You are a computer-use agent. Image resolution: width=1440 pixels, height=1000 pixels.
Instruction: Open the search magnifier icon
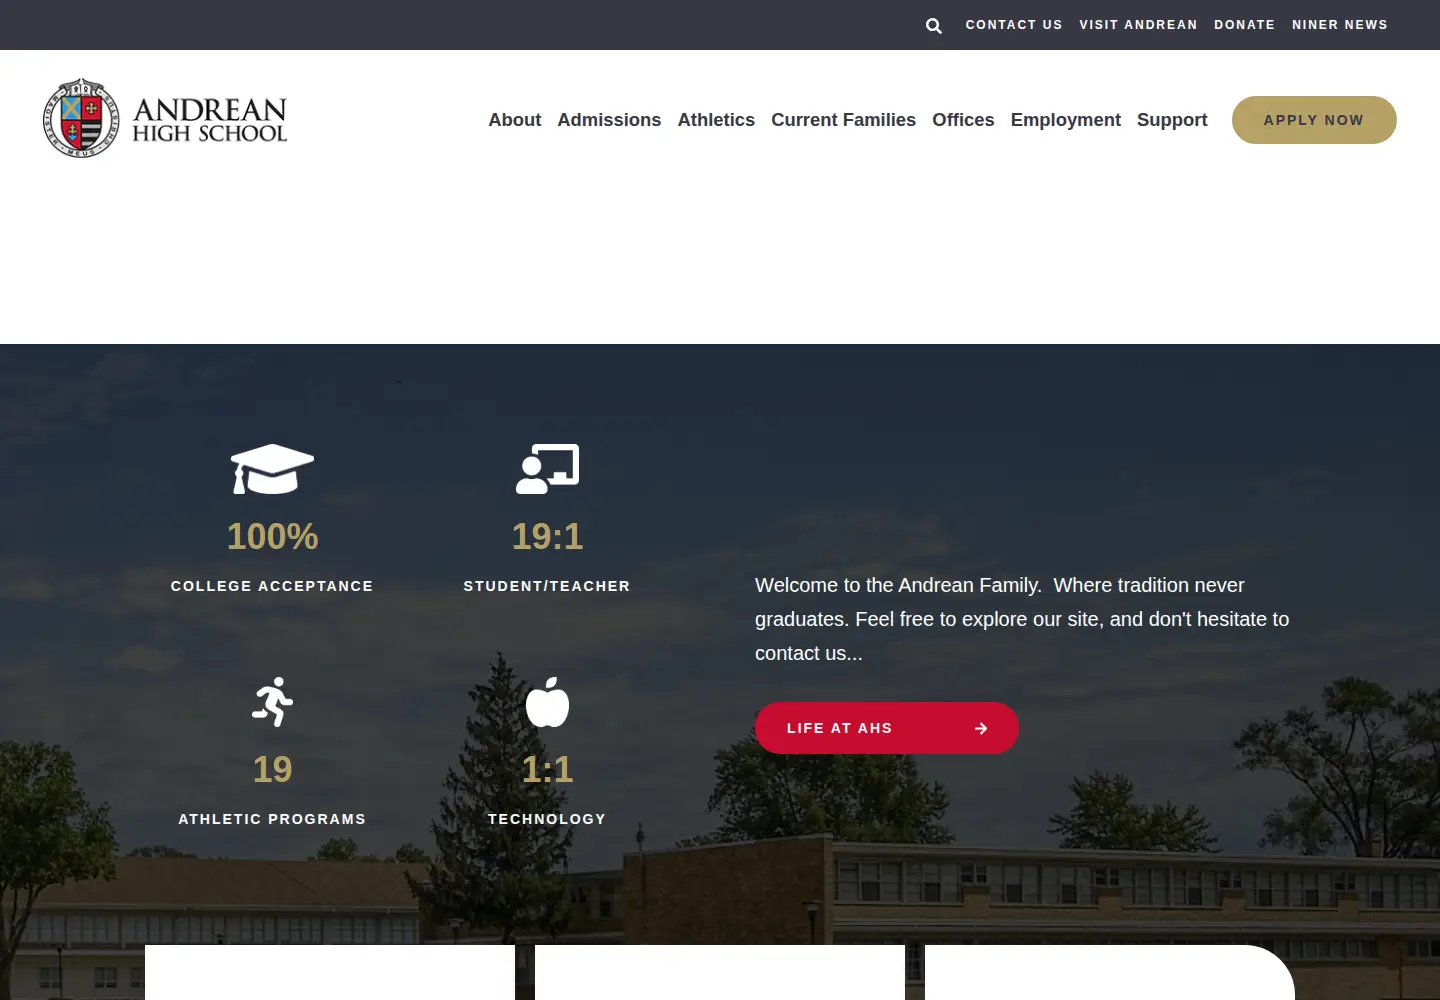tap(934, 25)
